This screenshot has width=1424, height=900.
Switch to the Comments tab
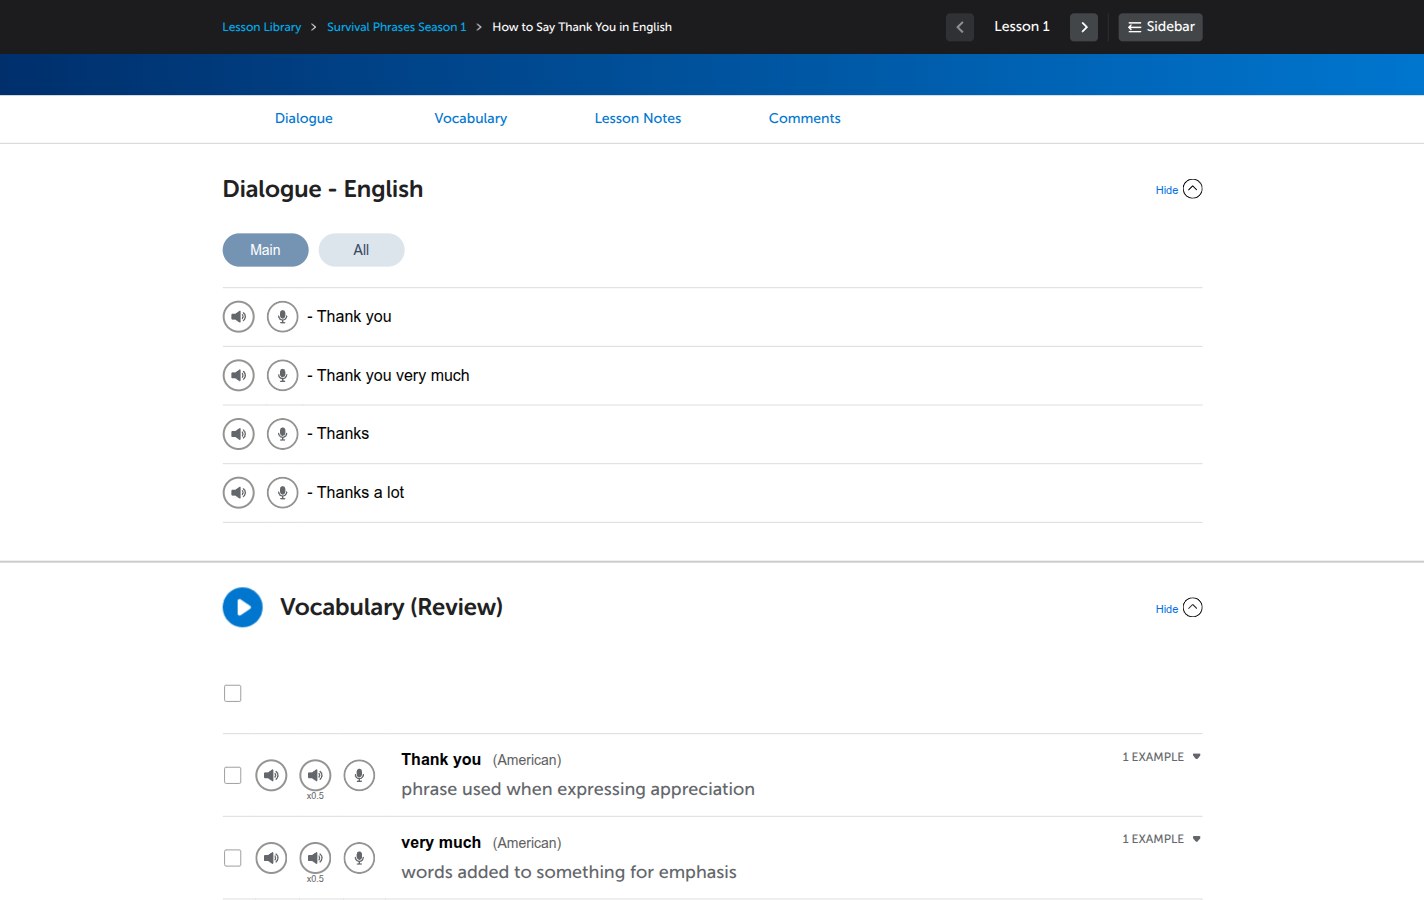pyautogui.click(x=805, y=118)
